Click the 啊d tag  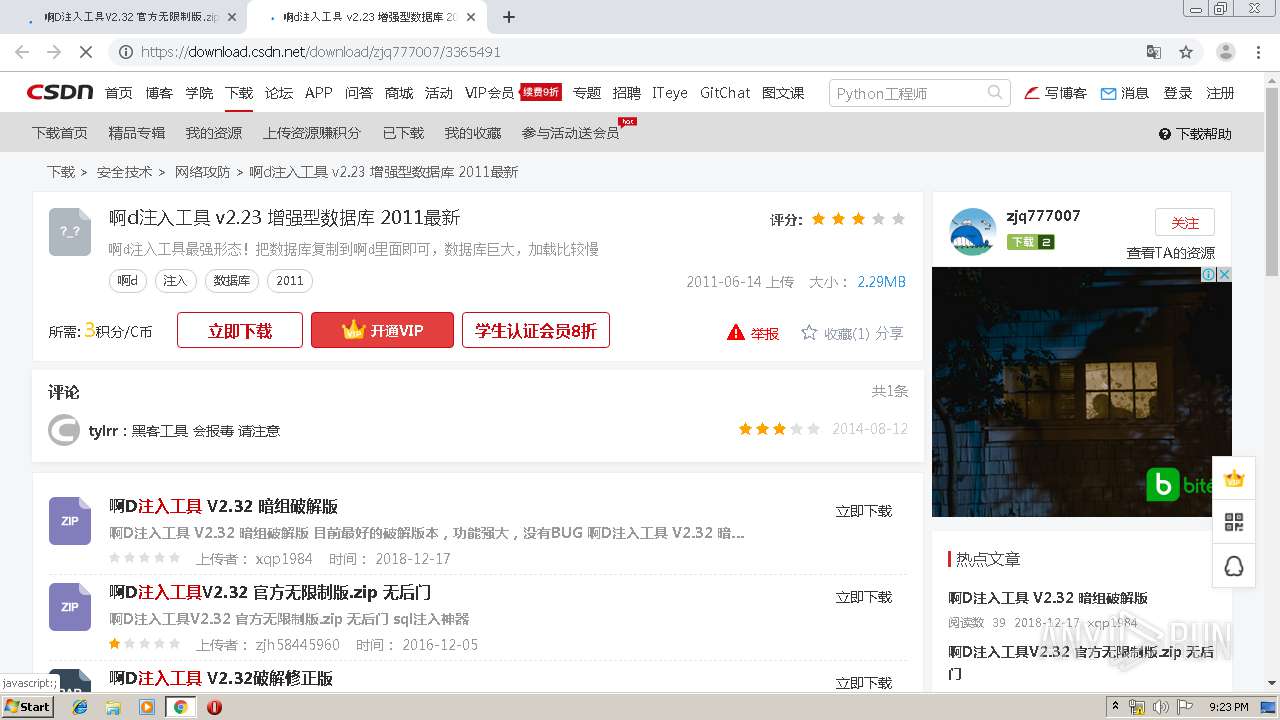point(128,281)
